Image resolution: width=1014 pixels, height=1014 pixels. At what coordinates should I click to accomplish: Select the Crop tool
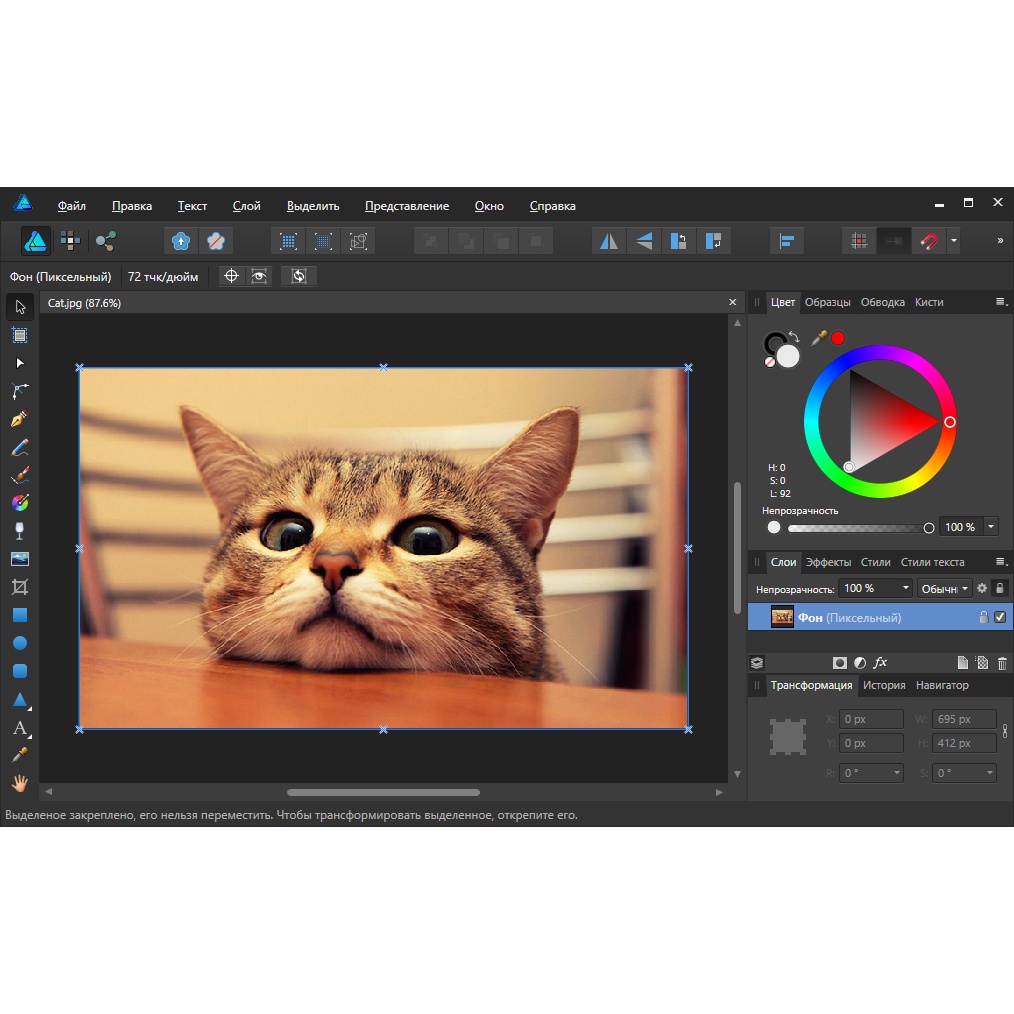19,587
